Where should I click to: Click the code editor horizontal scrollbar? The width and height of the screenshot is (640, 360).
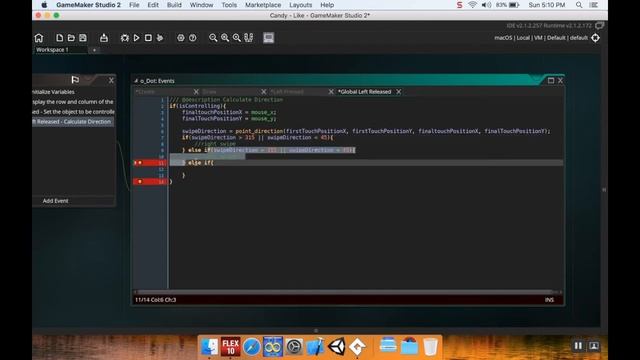click(347, 292)
